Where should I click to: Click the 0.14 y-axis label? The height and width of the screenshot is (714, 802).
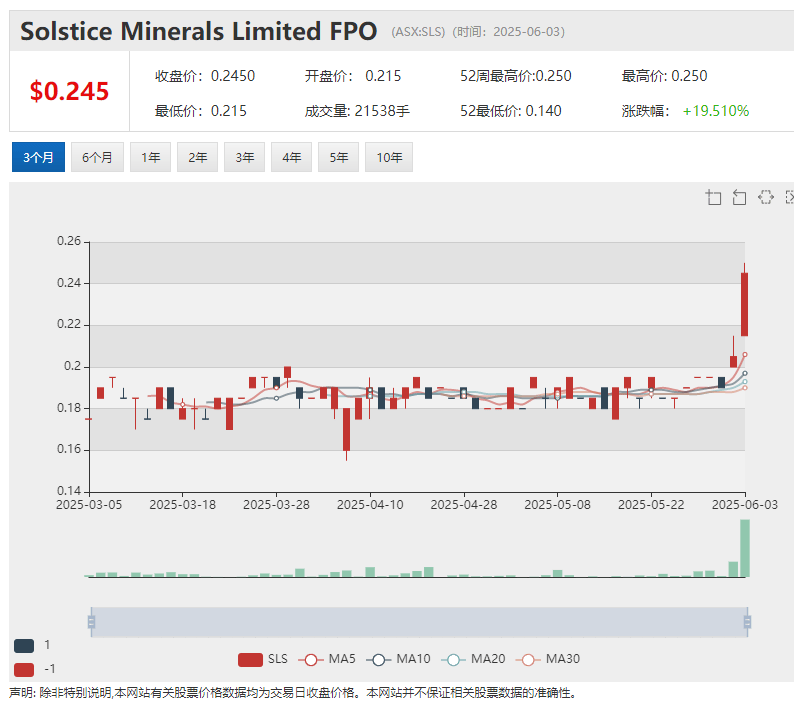pos(69,491)
